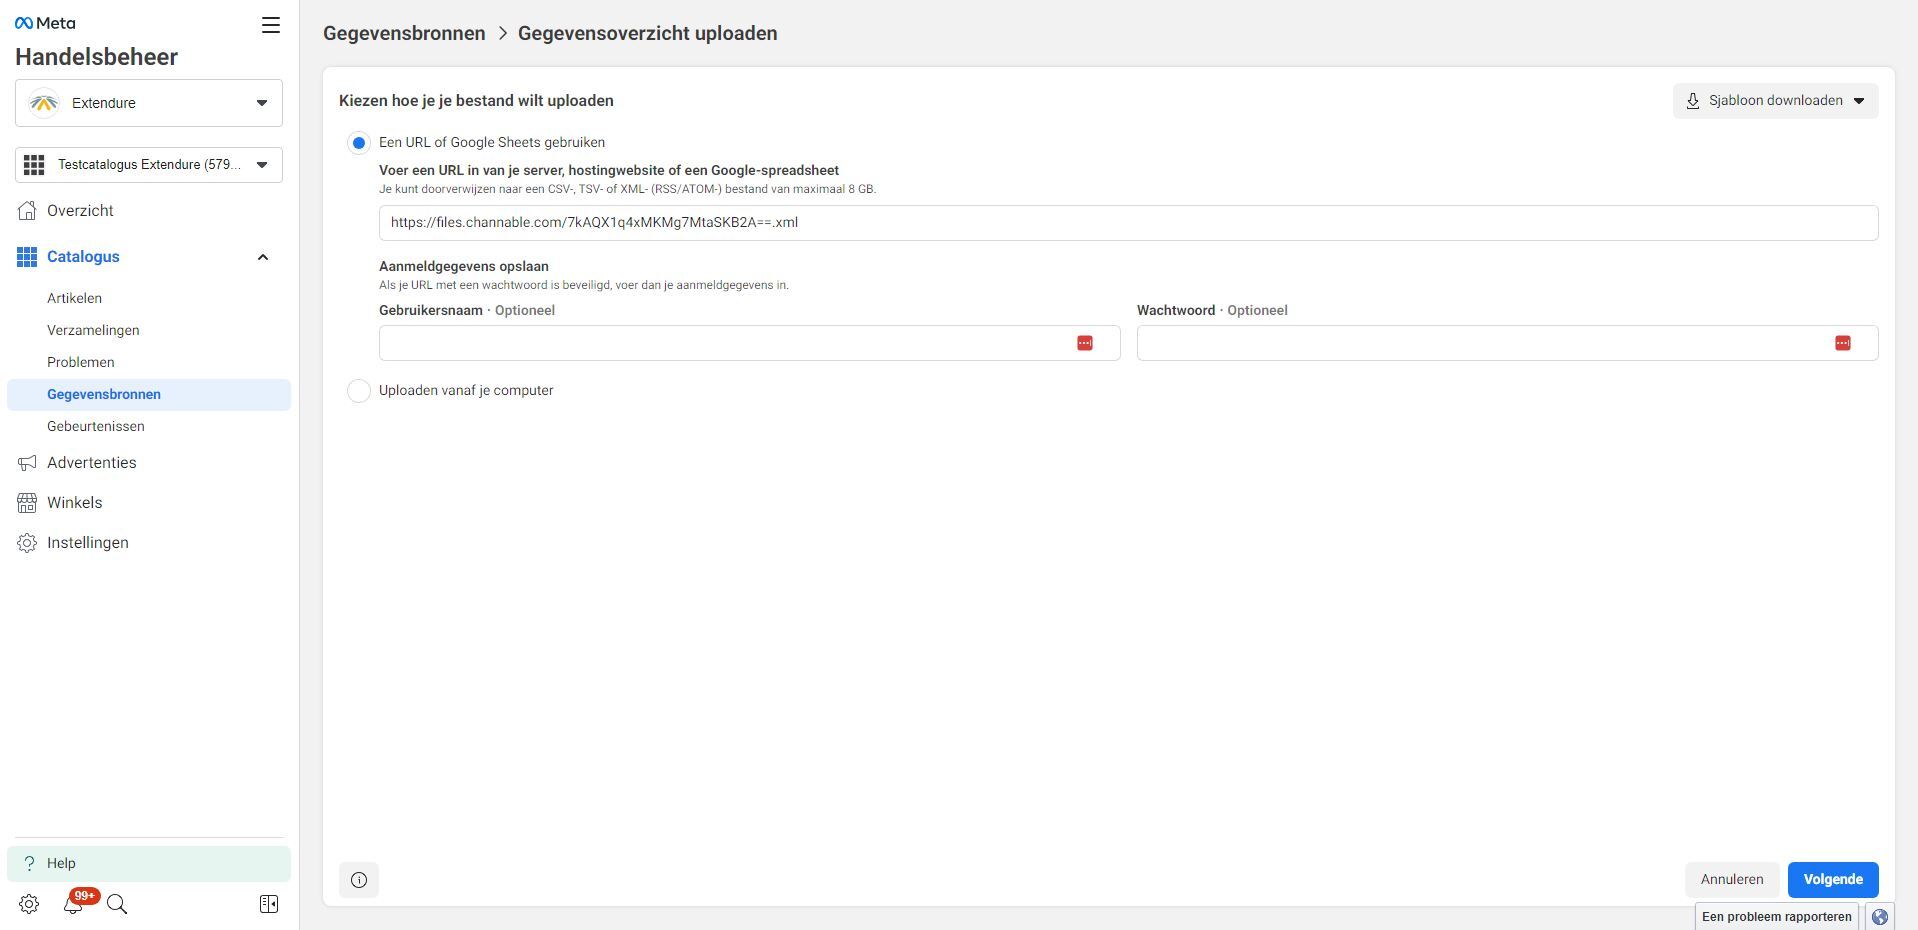
Task: Click password manager icon in Gebruikersnaam field
Action: tap(1085, 343)
